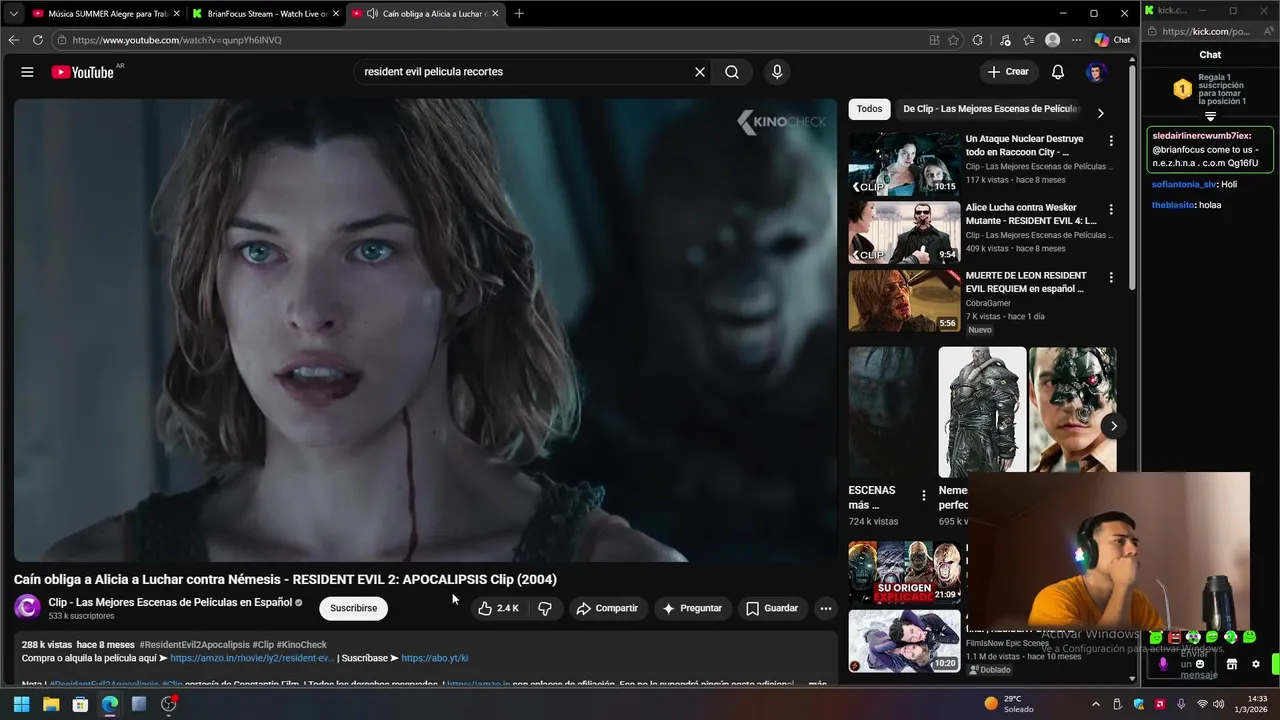Close the Música SUMMER Alegre tab
Screen dimensions: 1280x720
tap(176, 14)
